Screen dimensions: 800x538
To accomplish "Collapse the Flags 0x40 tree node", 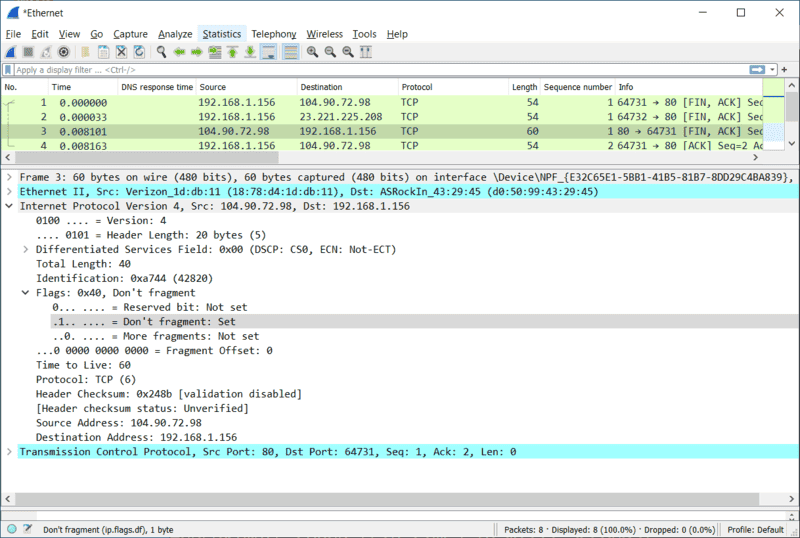I will pos(26,293).
